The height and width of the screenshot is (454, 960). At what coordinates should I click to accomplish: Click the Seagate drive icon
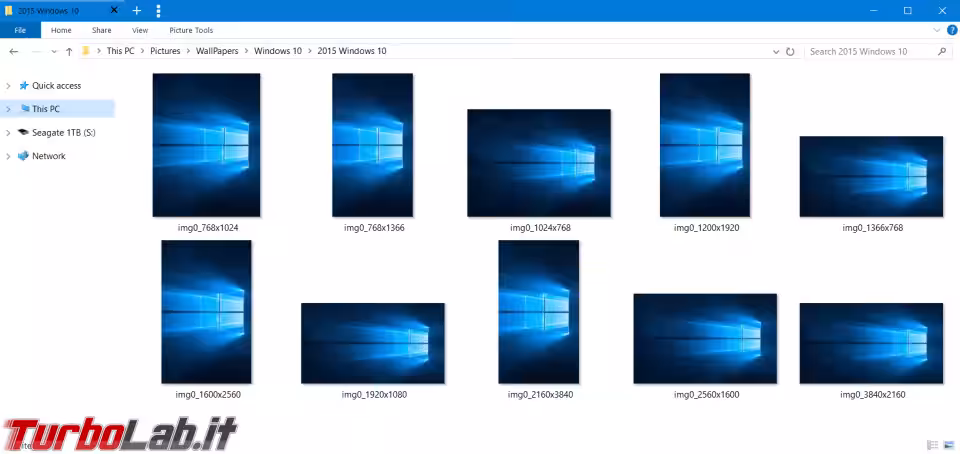(24, 132)
